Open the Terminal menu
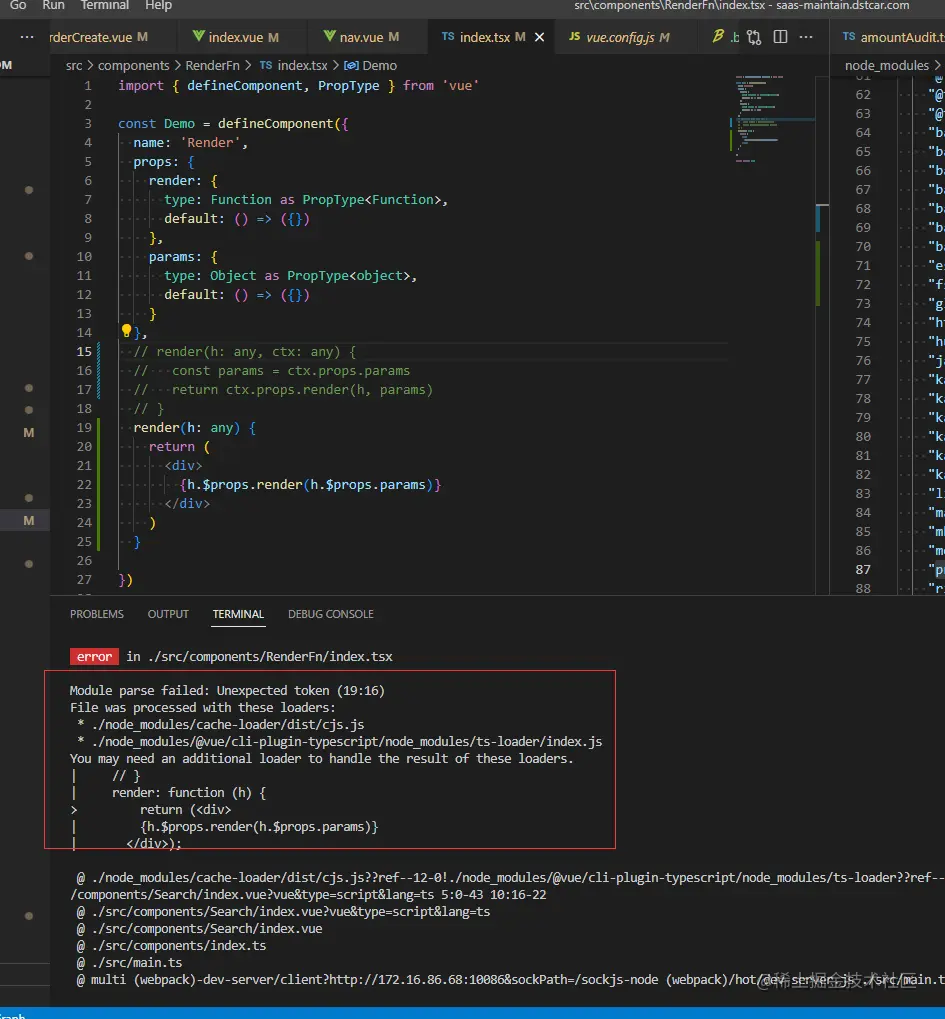945x1019 pixels. [105, 5]
